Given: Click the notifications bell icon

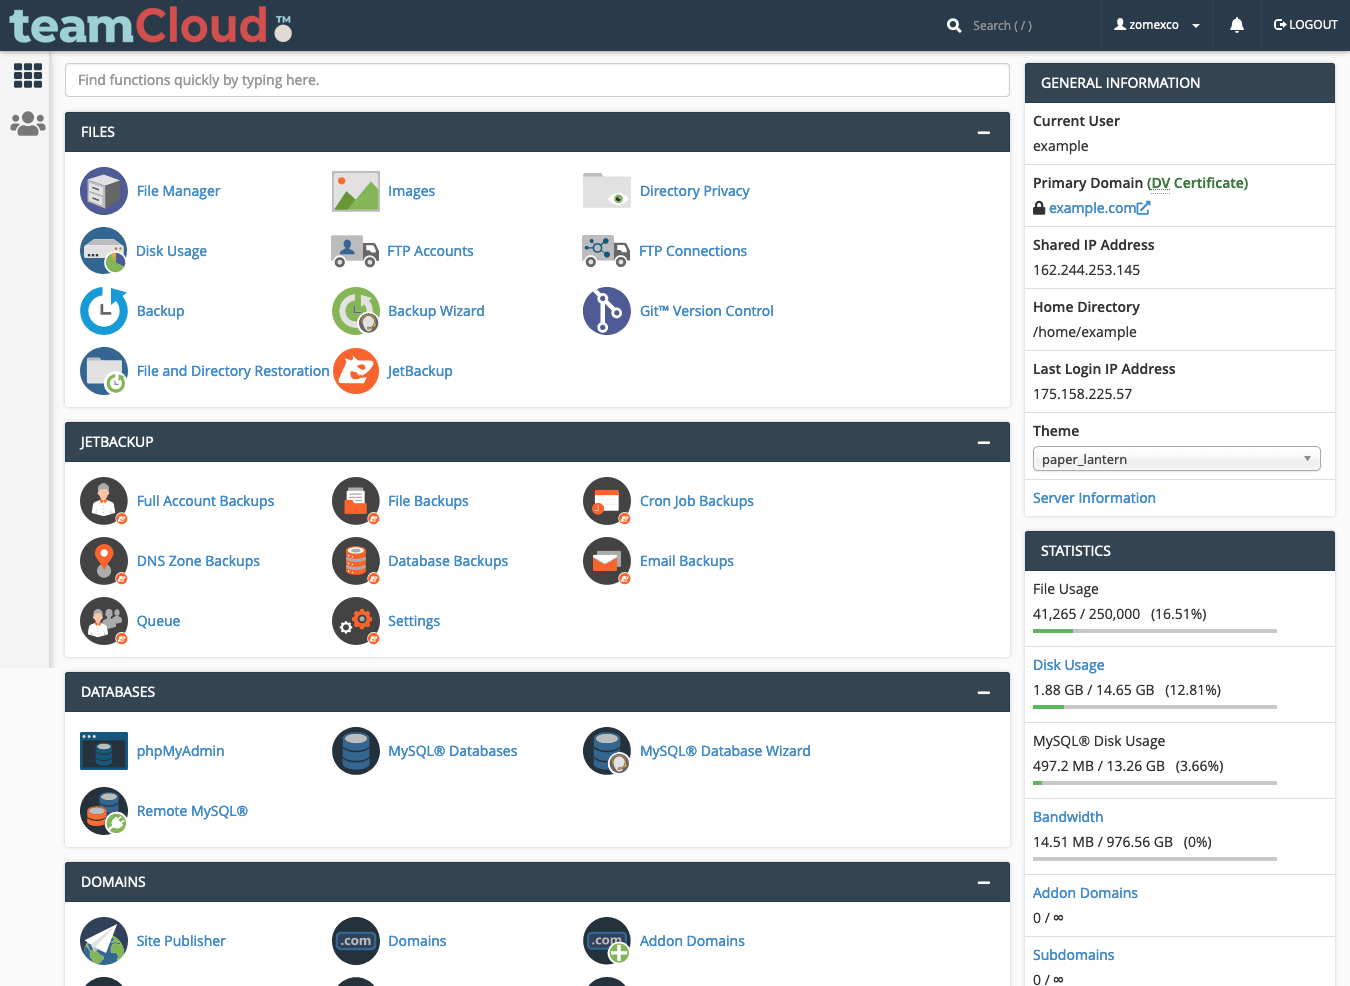Looking at the screenshot, I should [1237, 25].
